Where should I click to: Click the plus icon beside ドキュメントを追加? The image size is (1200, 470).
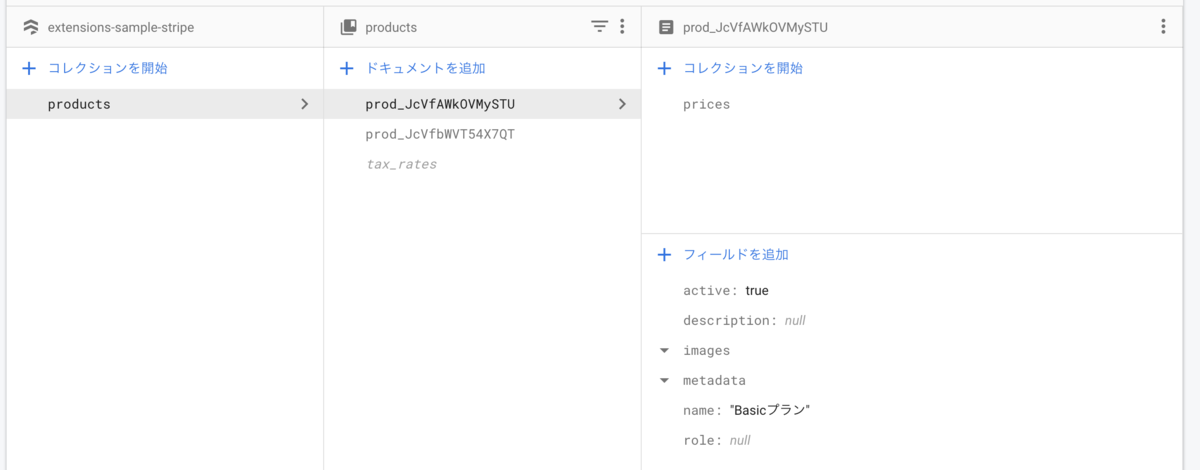pyautogui.click(x=347, y=68)
